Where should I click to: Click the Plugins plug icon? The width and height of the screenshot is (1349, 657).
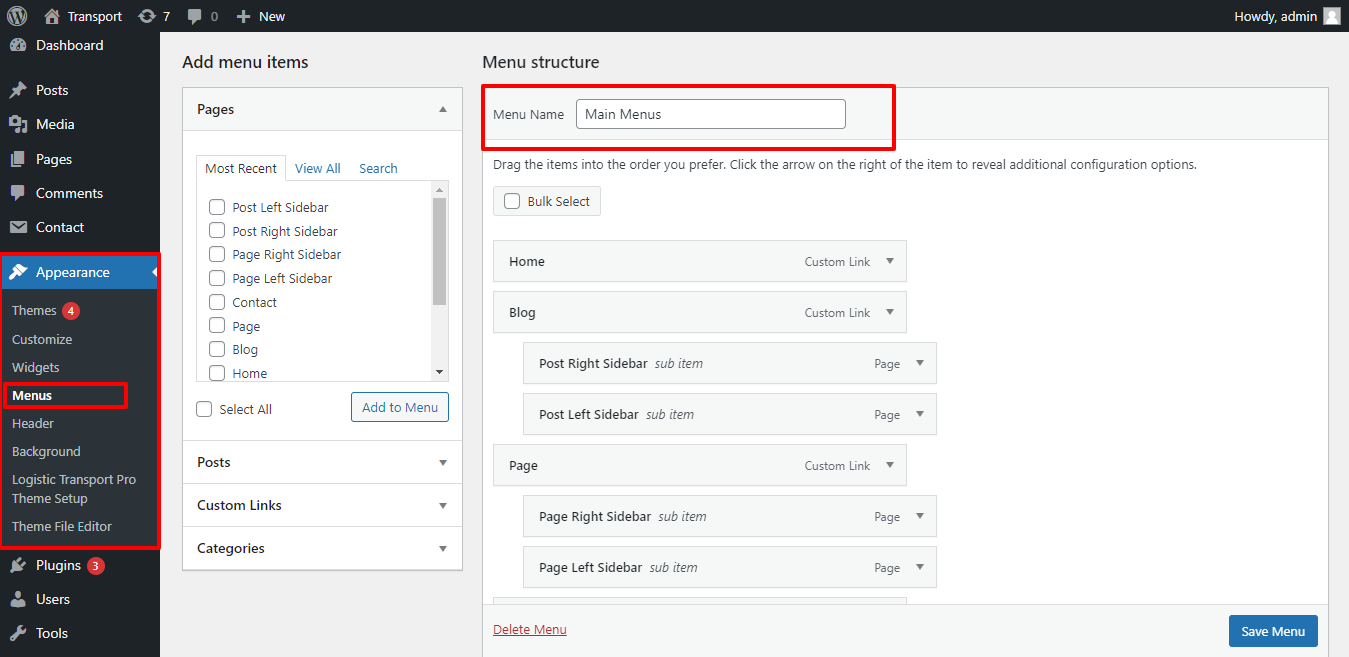pyautogui.click(x=18, y=566)
